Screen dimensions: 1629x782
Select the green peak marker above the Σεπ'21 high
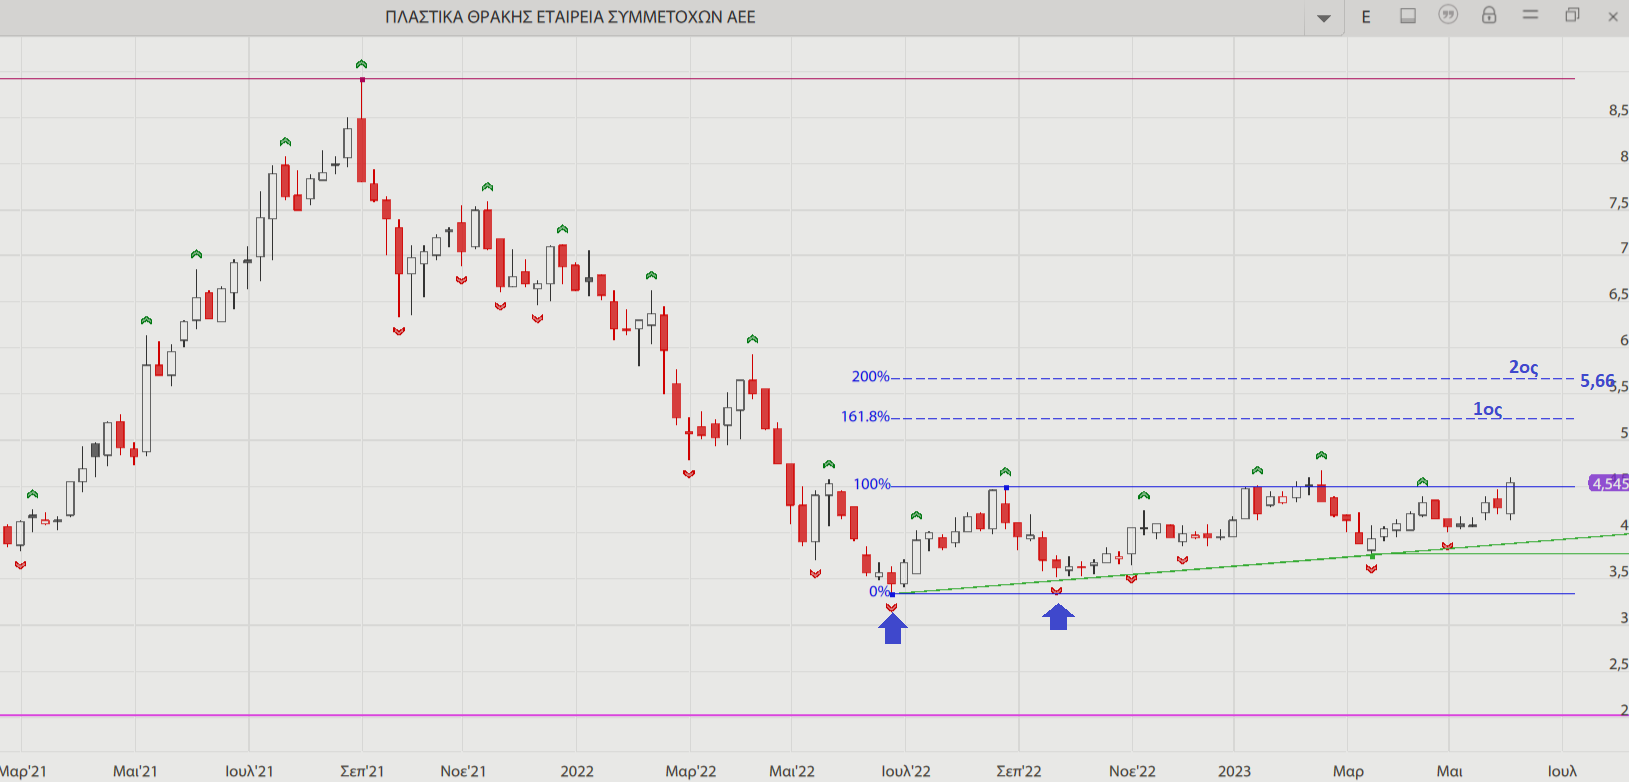click(x=361, y=64)
